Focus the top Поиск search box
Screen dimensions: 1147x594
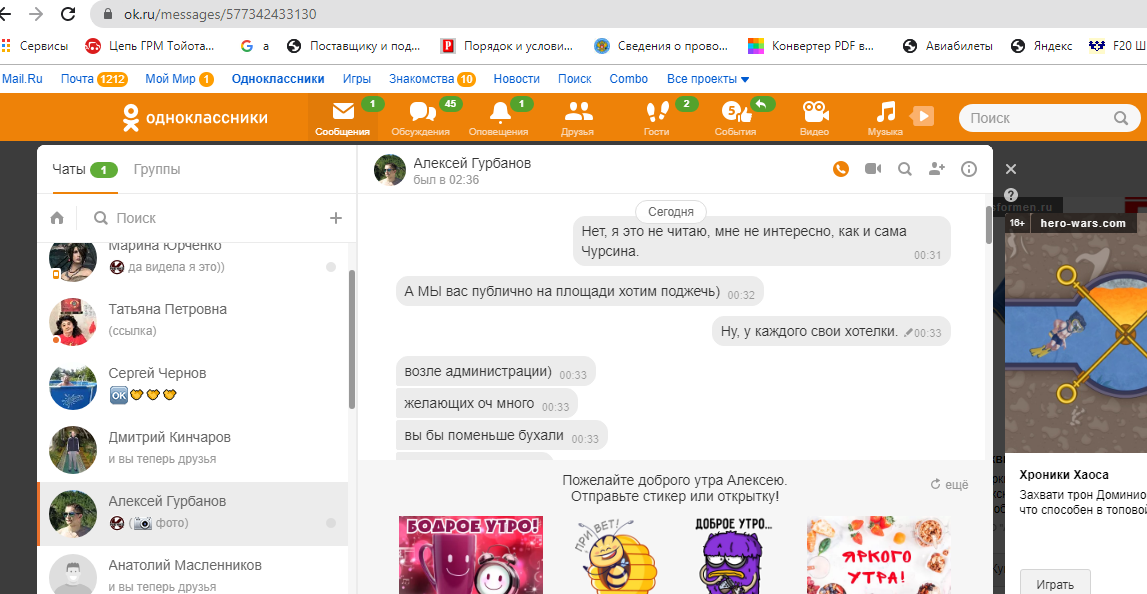(x=1049, y=118)
